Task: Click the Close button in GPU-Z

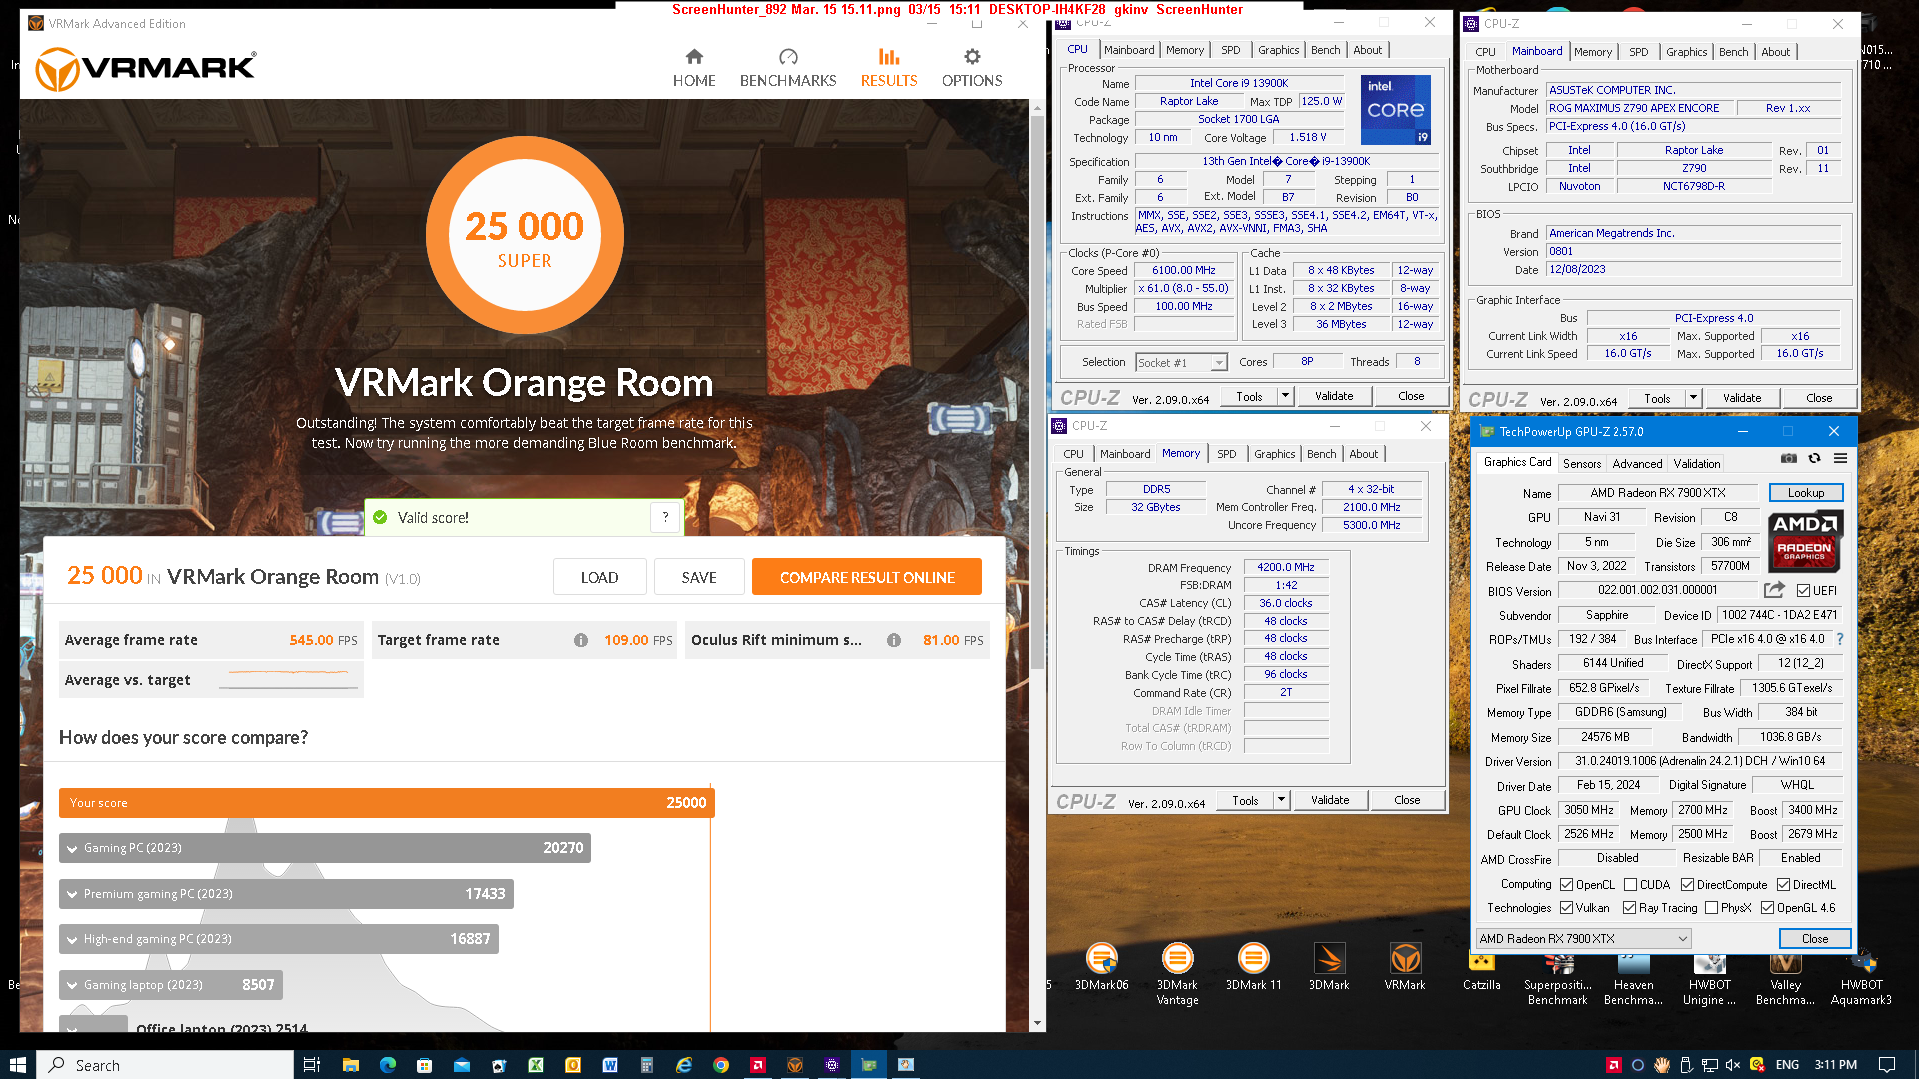Action: 1815,939
